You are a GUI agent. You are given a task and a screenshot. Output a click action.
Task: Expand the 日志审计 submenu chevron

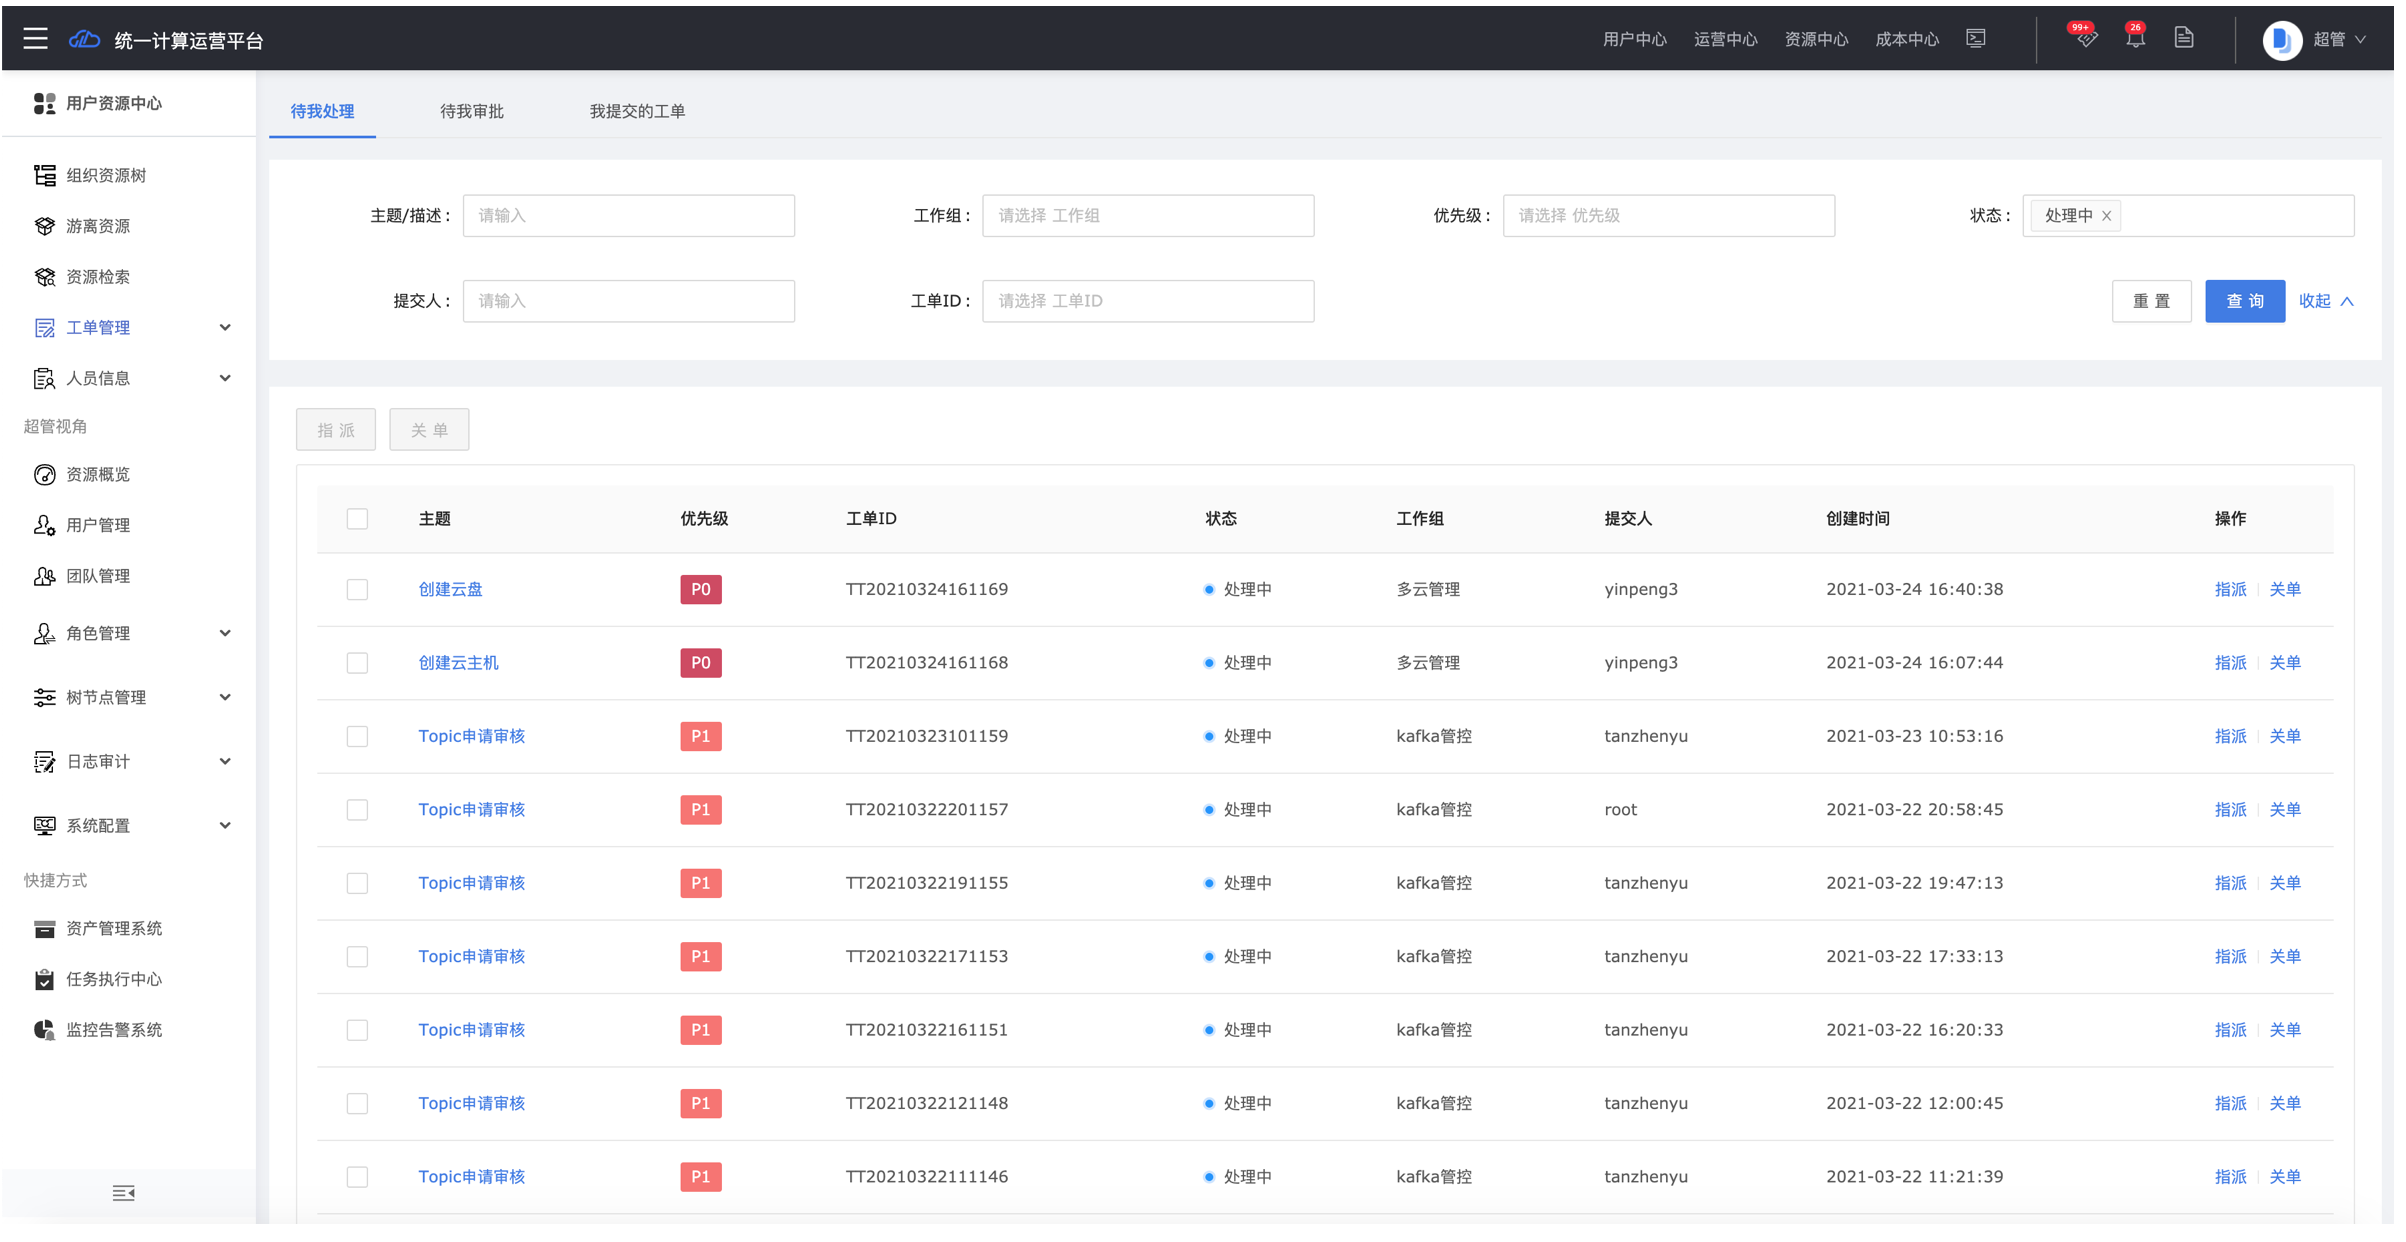tap(225, 762)
